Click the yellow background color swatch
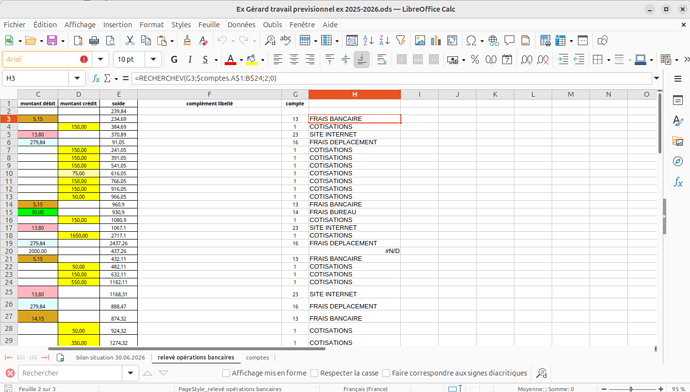 252,59
